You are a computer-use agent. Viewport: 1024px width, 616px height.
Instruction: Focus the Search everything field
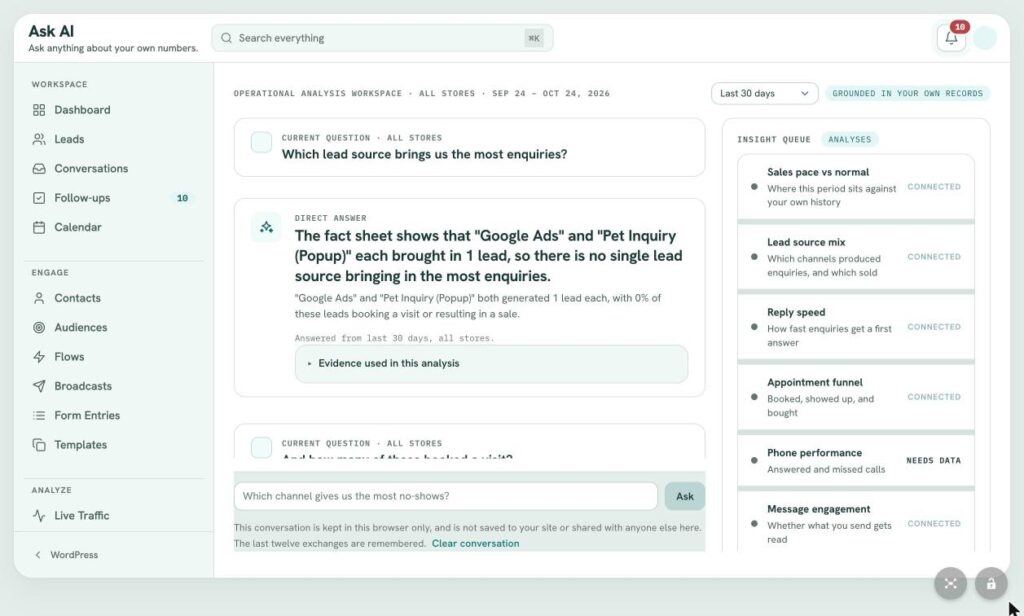(x=382, y=38)
